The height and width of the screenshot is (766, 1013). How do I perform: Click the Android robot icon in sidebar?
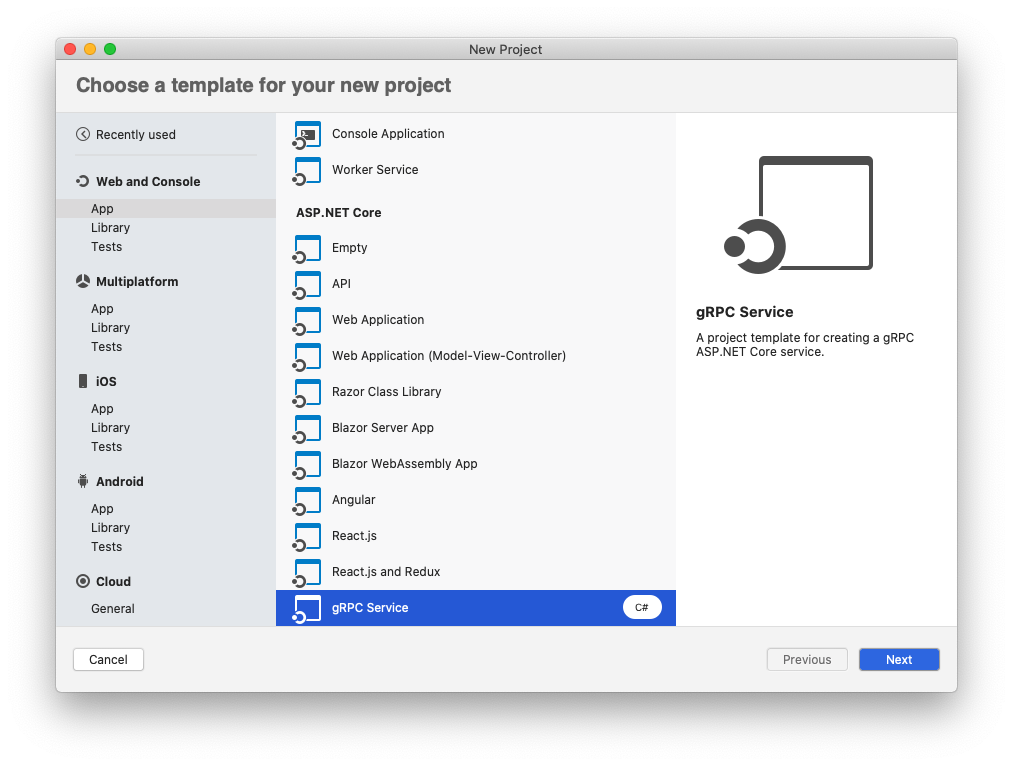[x=83, y=481]
